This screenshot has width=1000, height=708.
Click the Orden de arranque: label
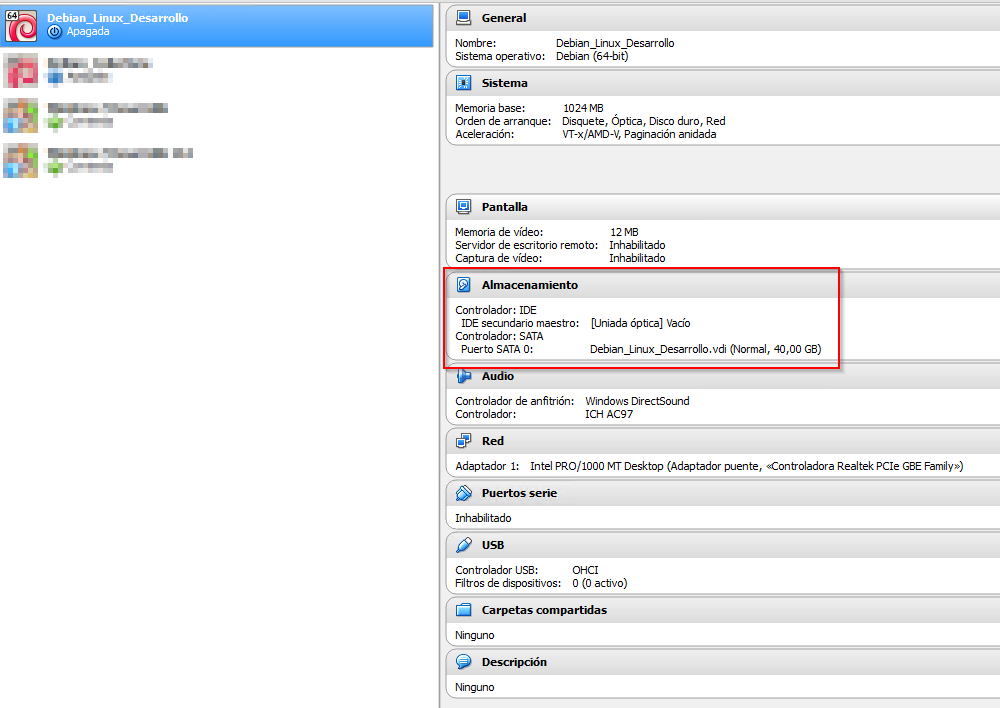click(503, 121)
